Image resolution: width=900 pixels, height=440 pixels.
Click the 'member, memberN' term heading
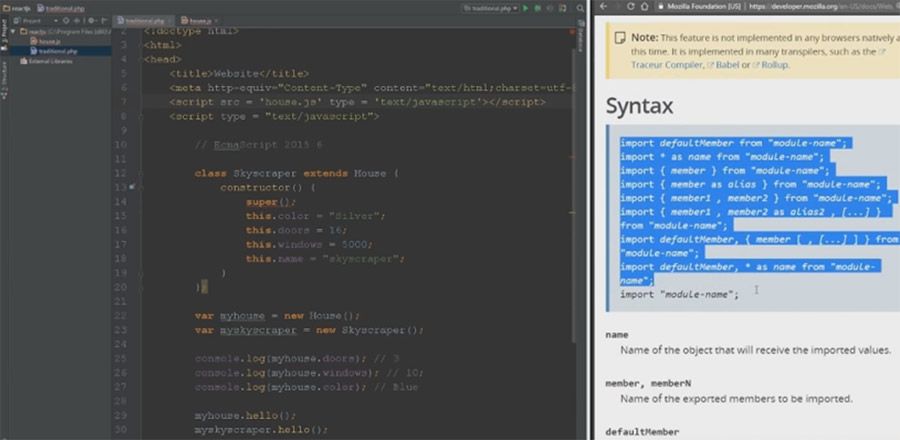[x=648, y=383]
